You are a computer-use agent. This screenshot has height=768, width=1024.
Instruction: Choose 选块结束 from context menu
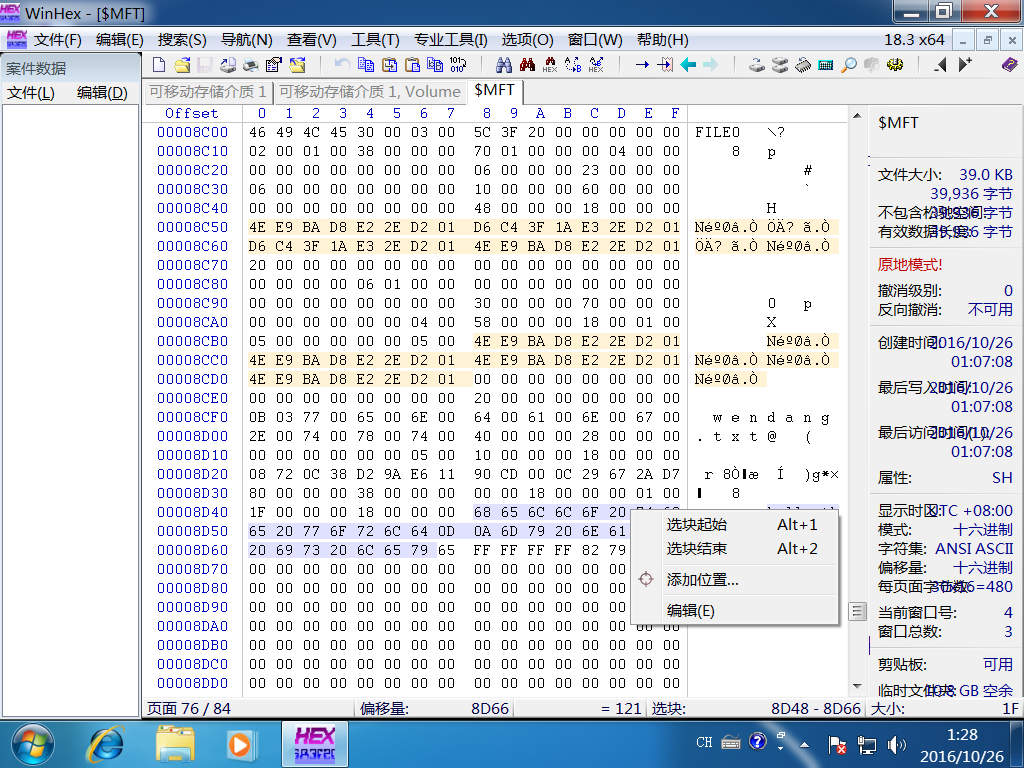[735, 549]
